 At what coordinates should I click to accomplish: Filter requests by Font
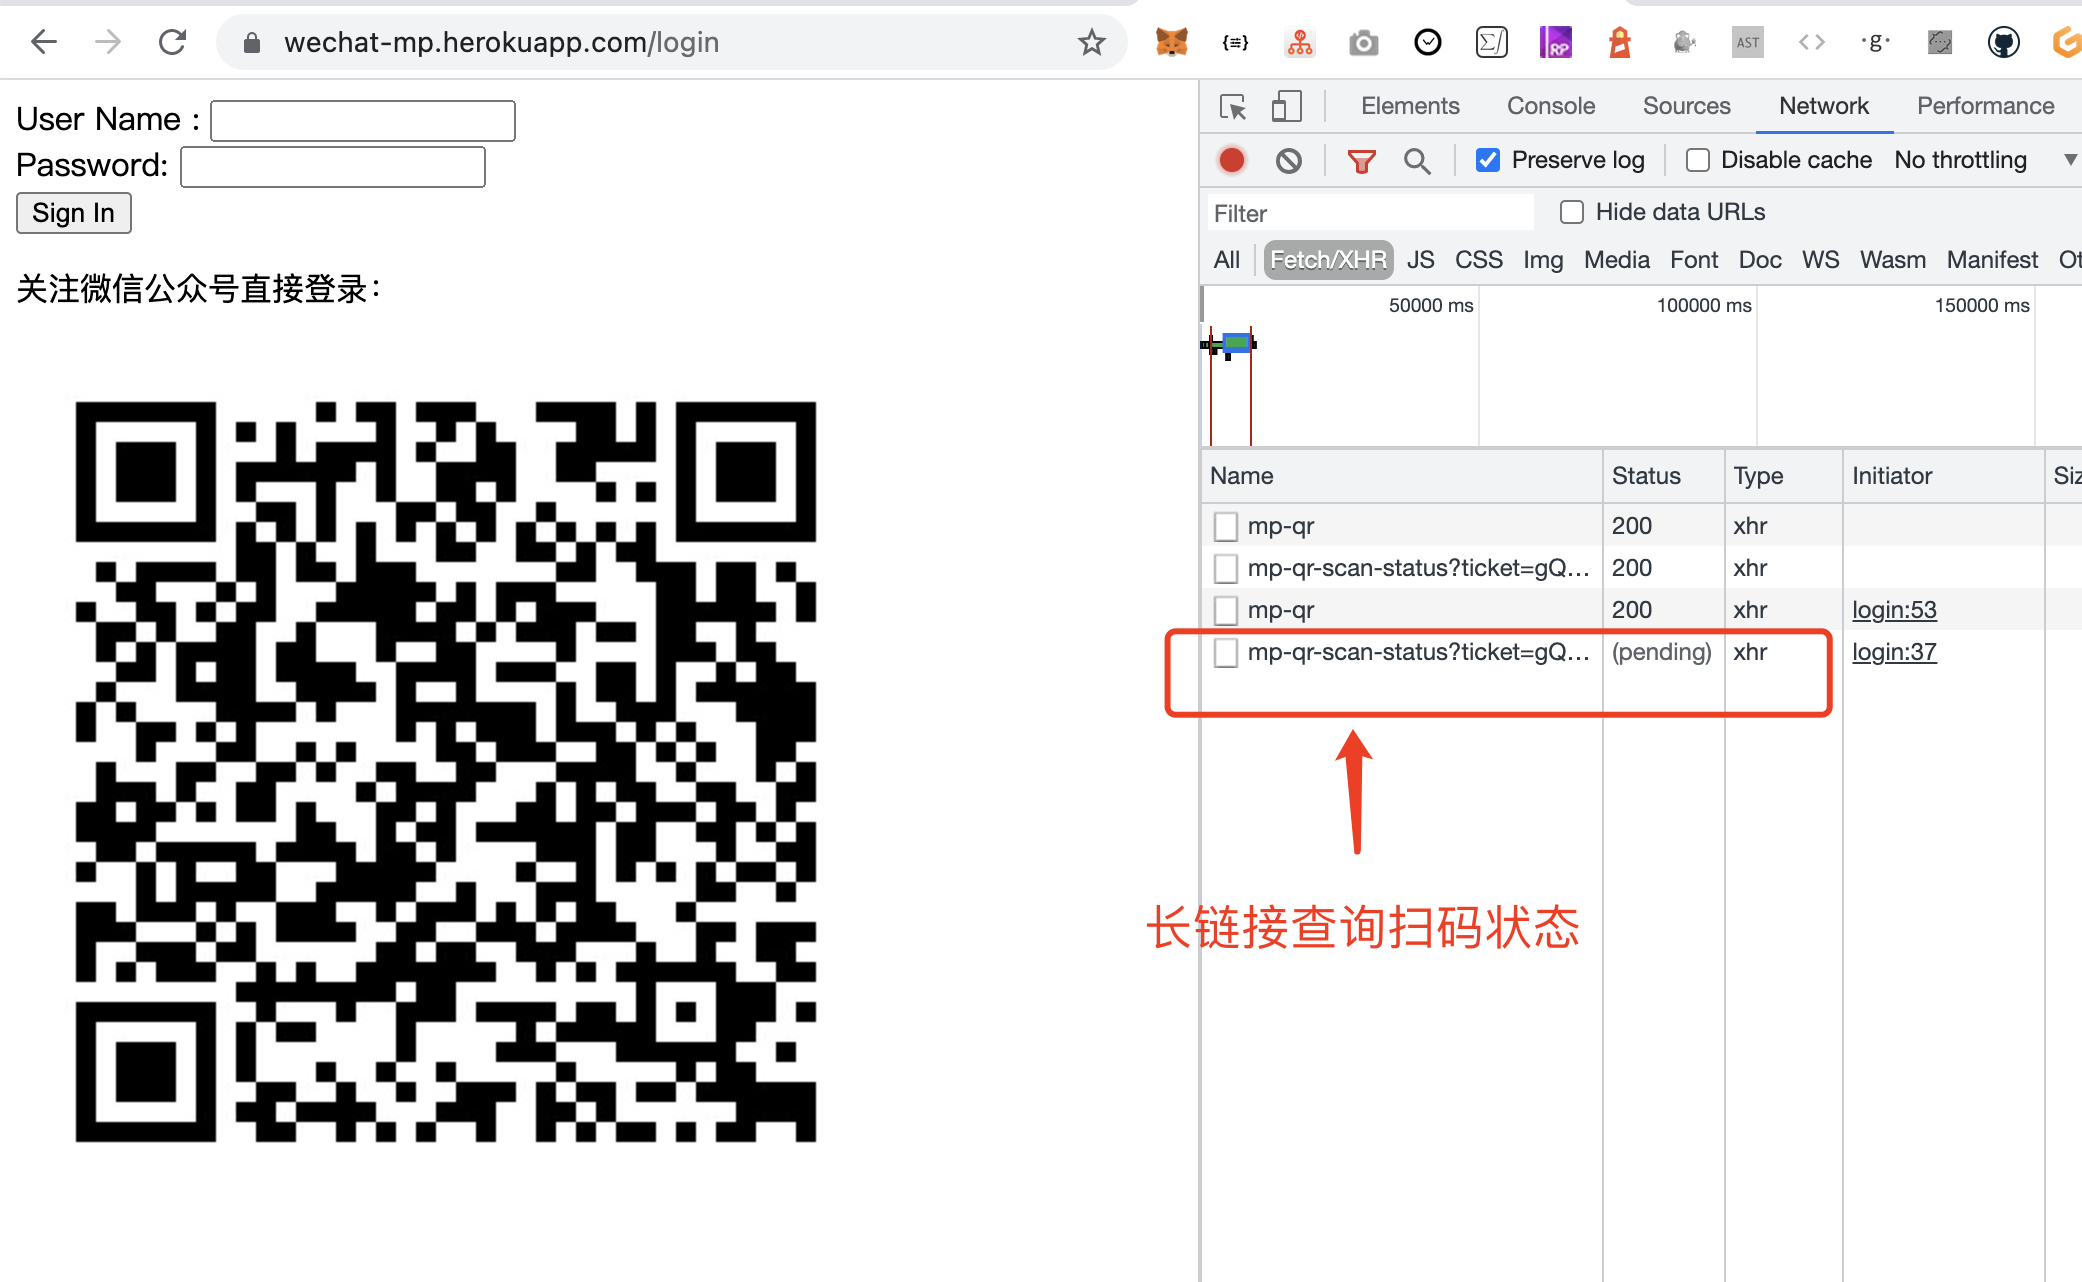1694,260
